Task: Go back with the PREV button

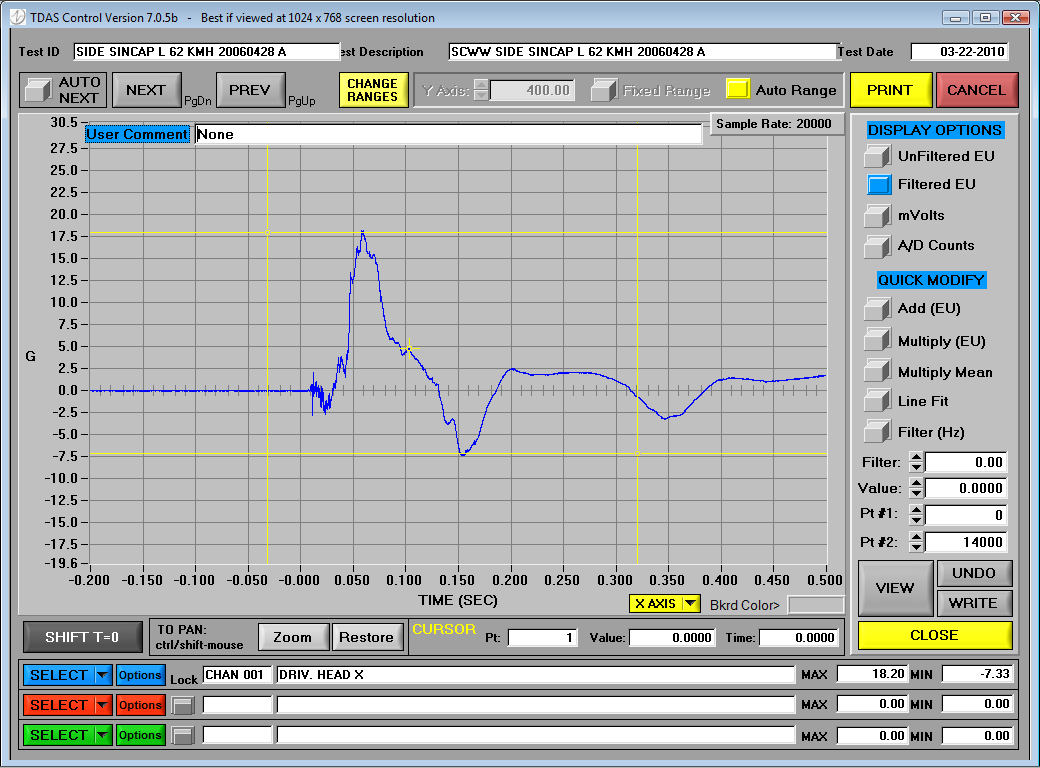Action: (x=249, y=90)
